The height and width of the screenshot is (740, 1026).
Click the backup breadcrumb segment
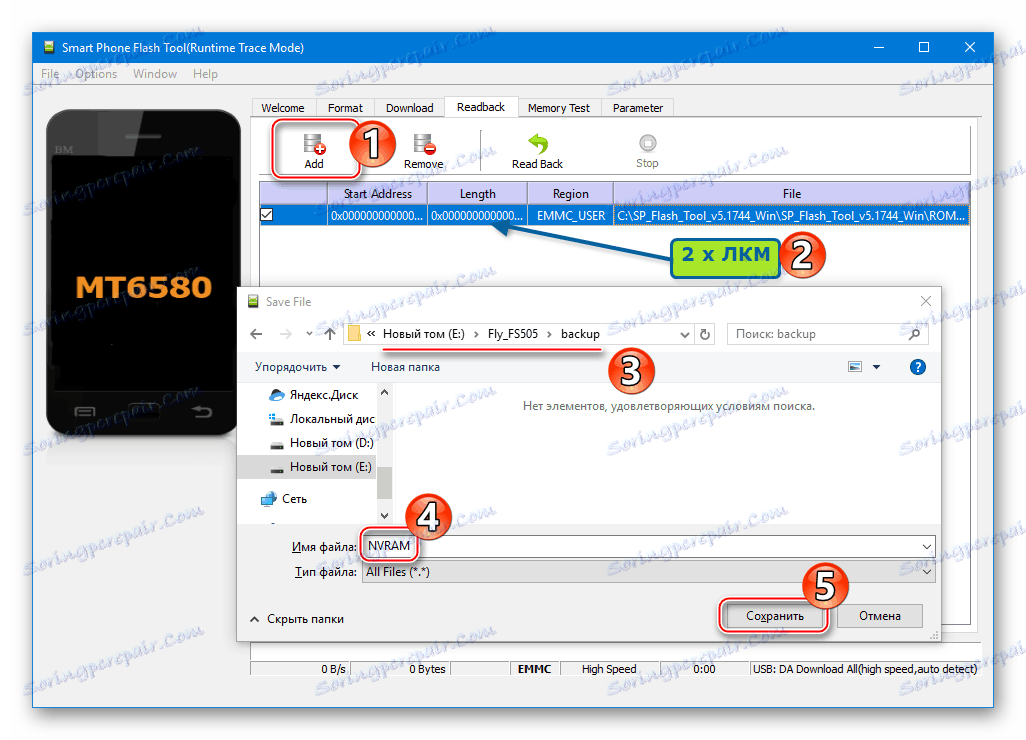coord(580,334)
